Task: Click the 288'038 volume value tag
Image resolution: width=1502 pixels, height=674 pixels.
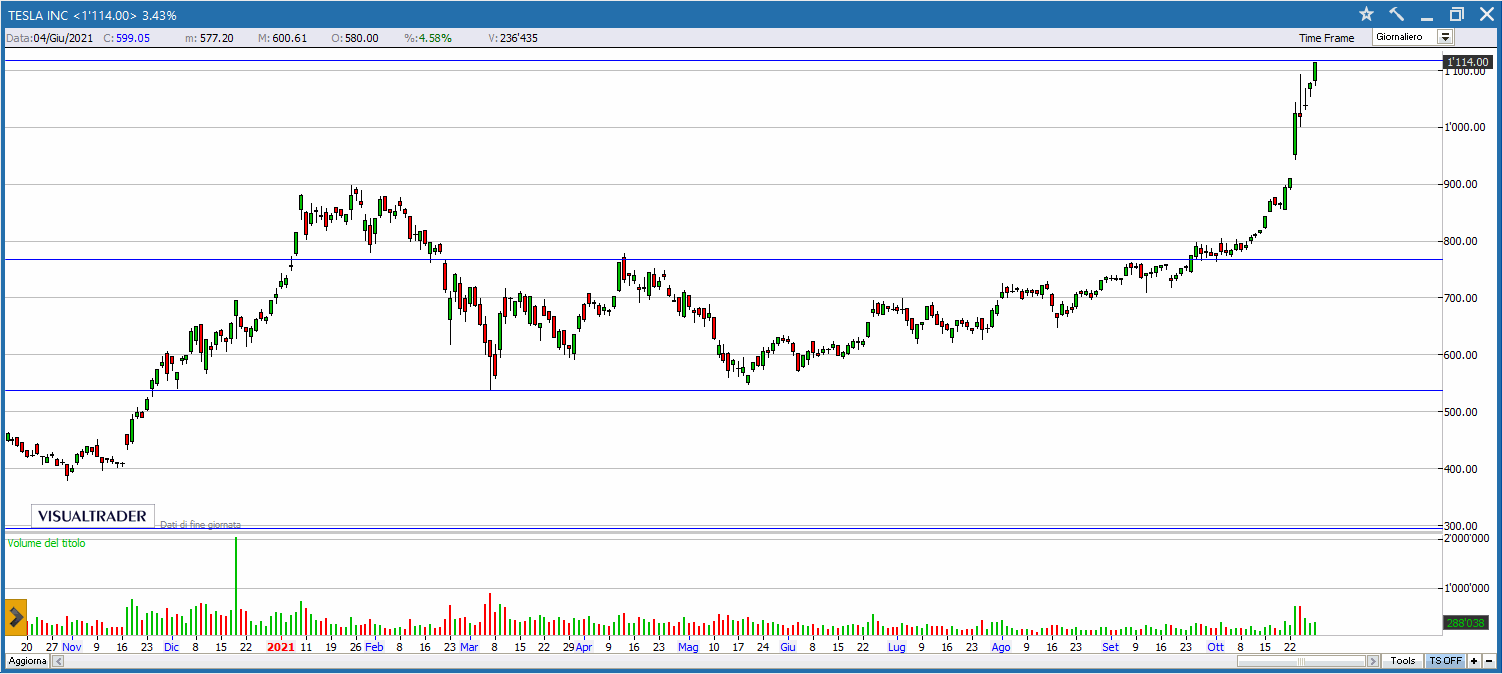Action: pos(1468,623)
